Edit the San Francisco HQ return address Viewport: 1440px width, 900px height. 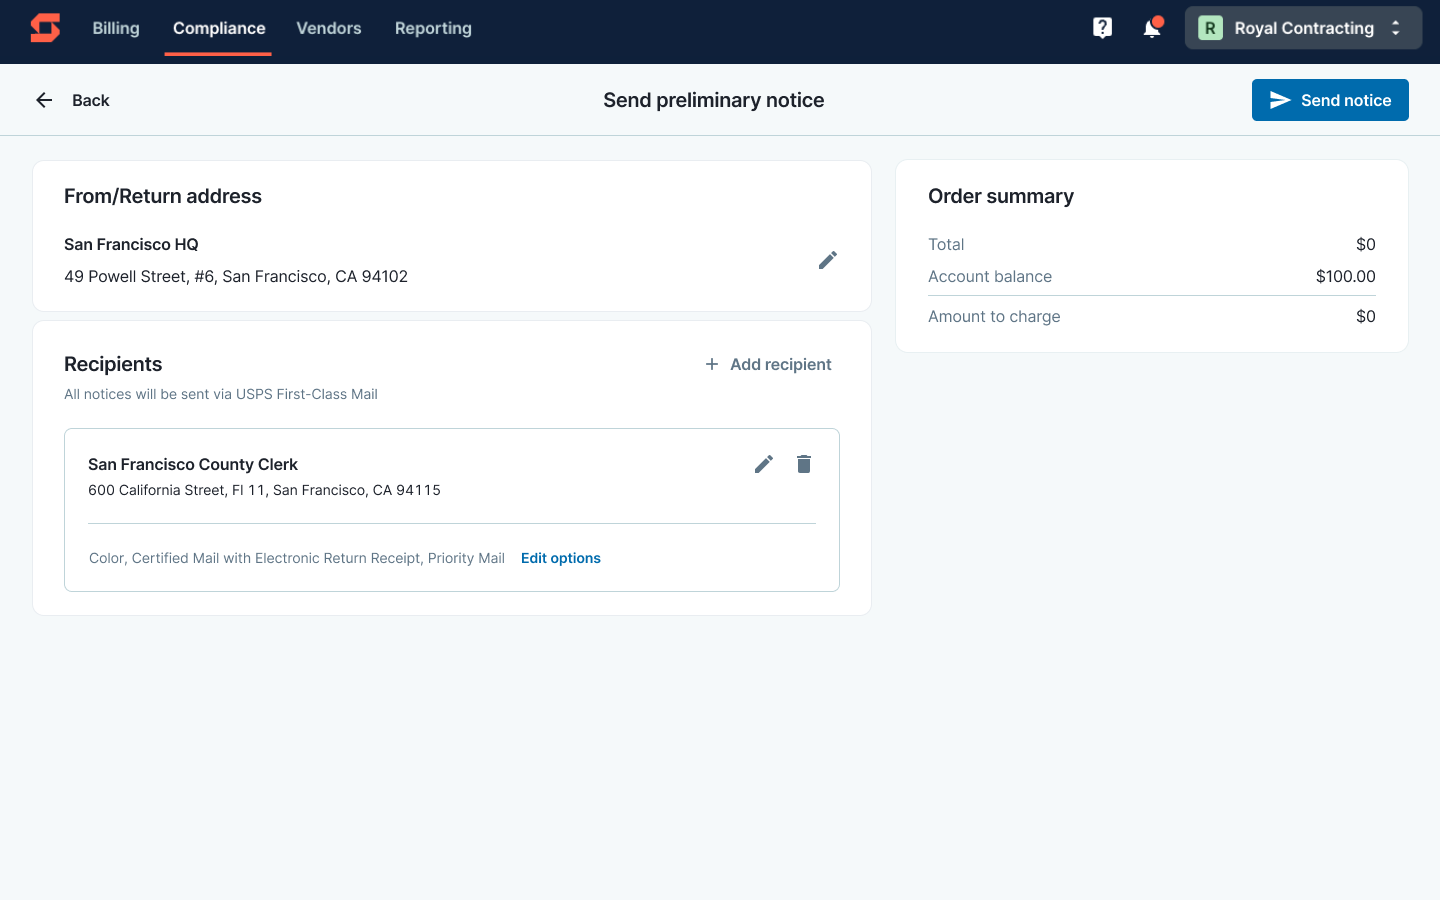pyautogui.click(x=828, y=260)
